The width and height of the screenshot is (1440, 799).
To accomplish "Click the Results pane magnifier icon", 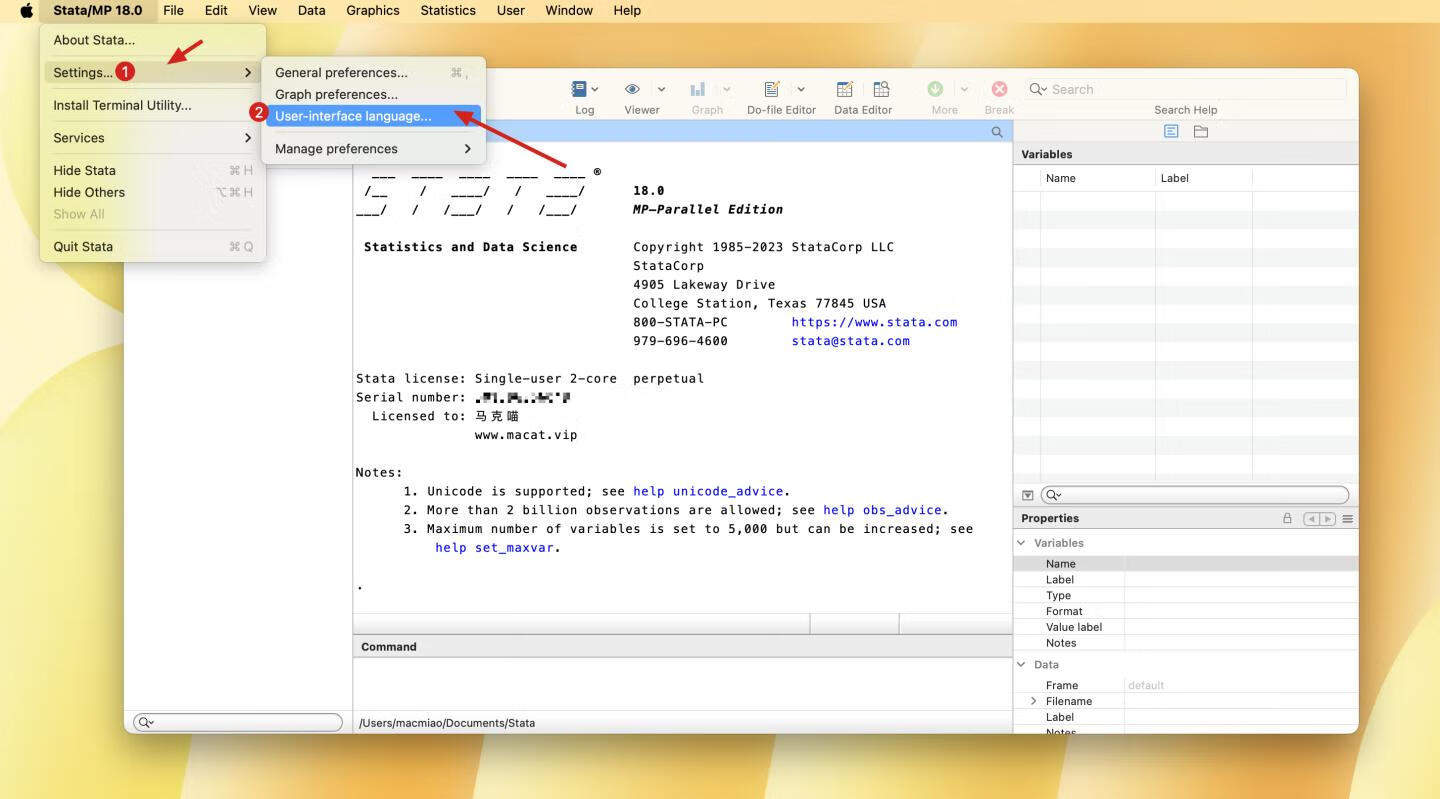I will click(x=997, y=132).
